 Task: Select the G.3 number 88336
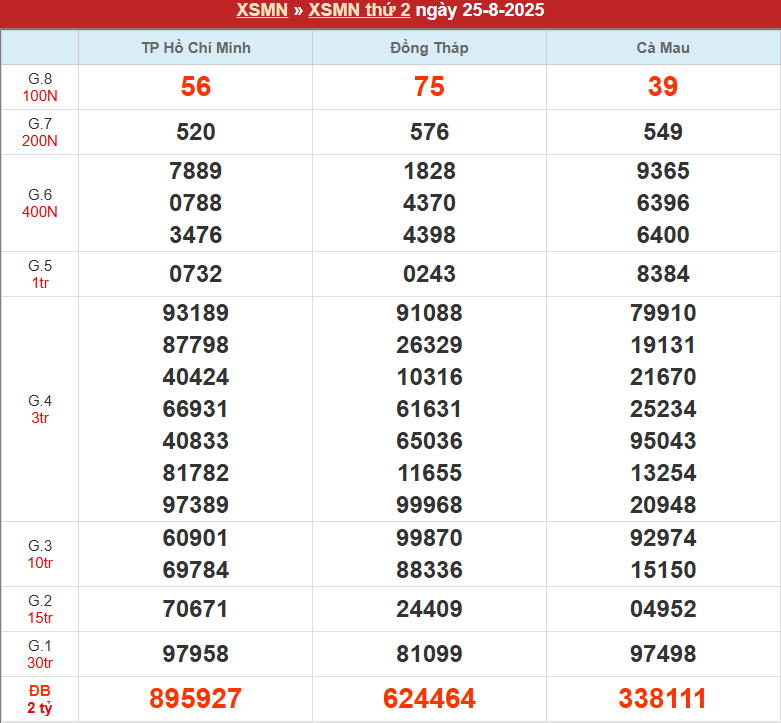point(429,570)
